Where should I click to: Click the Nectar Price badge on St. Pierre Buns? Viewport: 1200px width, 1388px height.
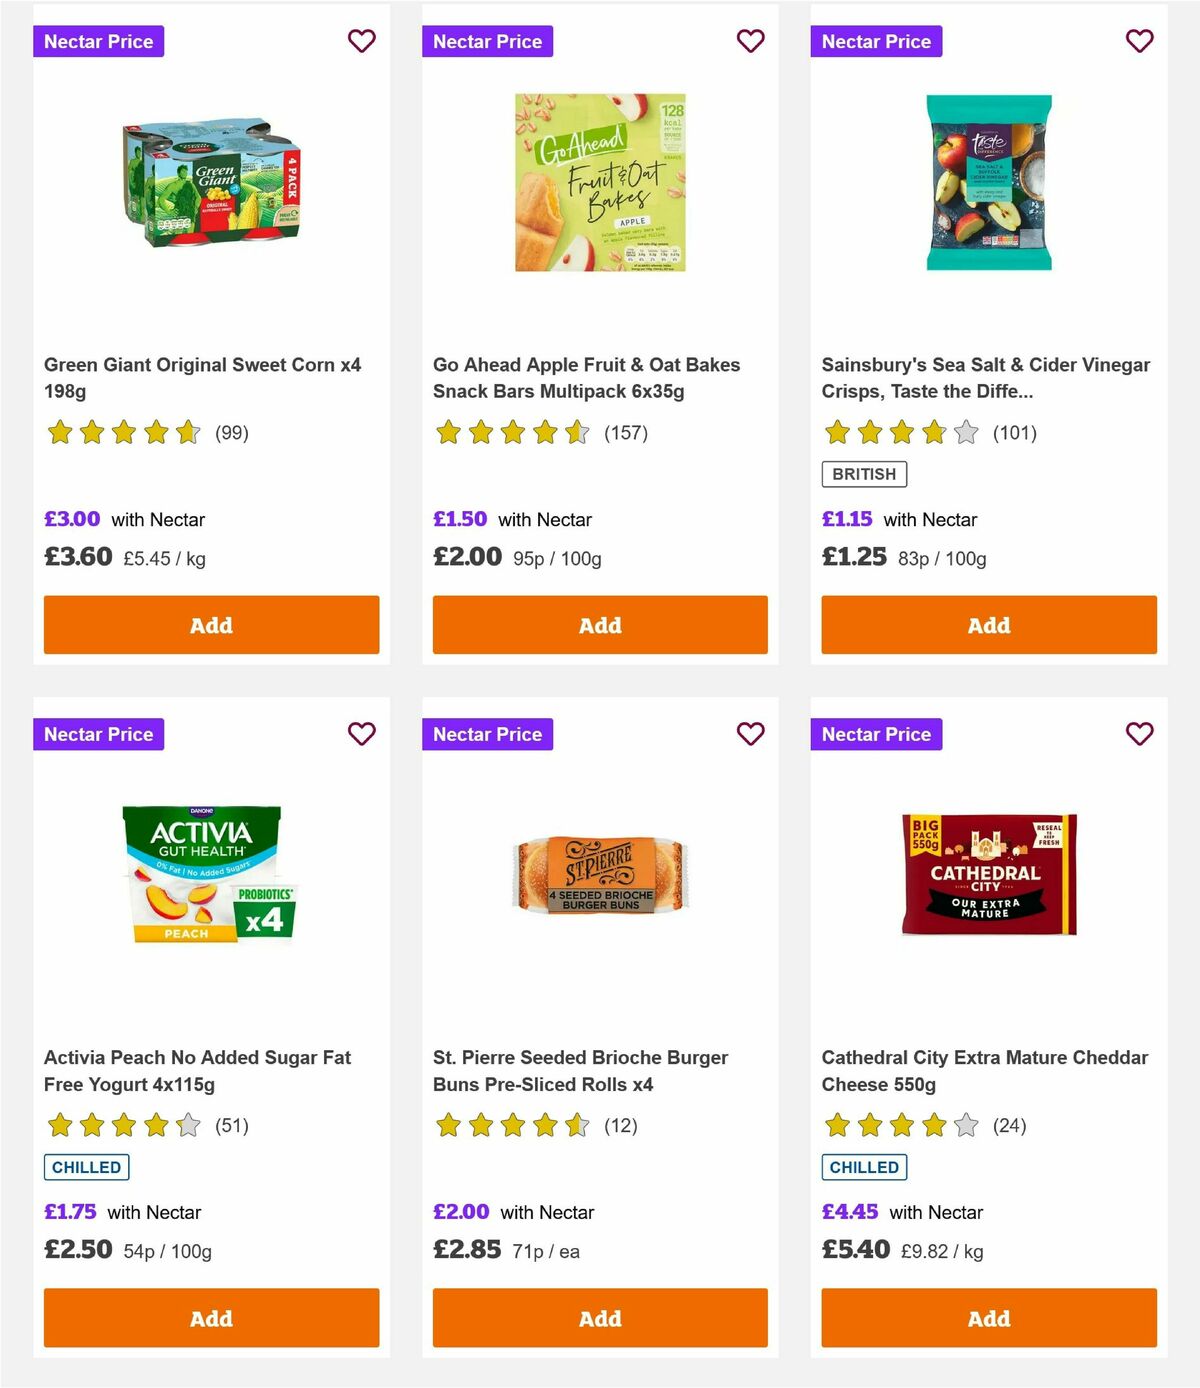488,733
